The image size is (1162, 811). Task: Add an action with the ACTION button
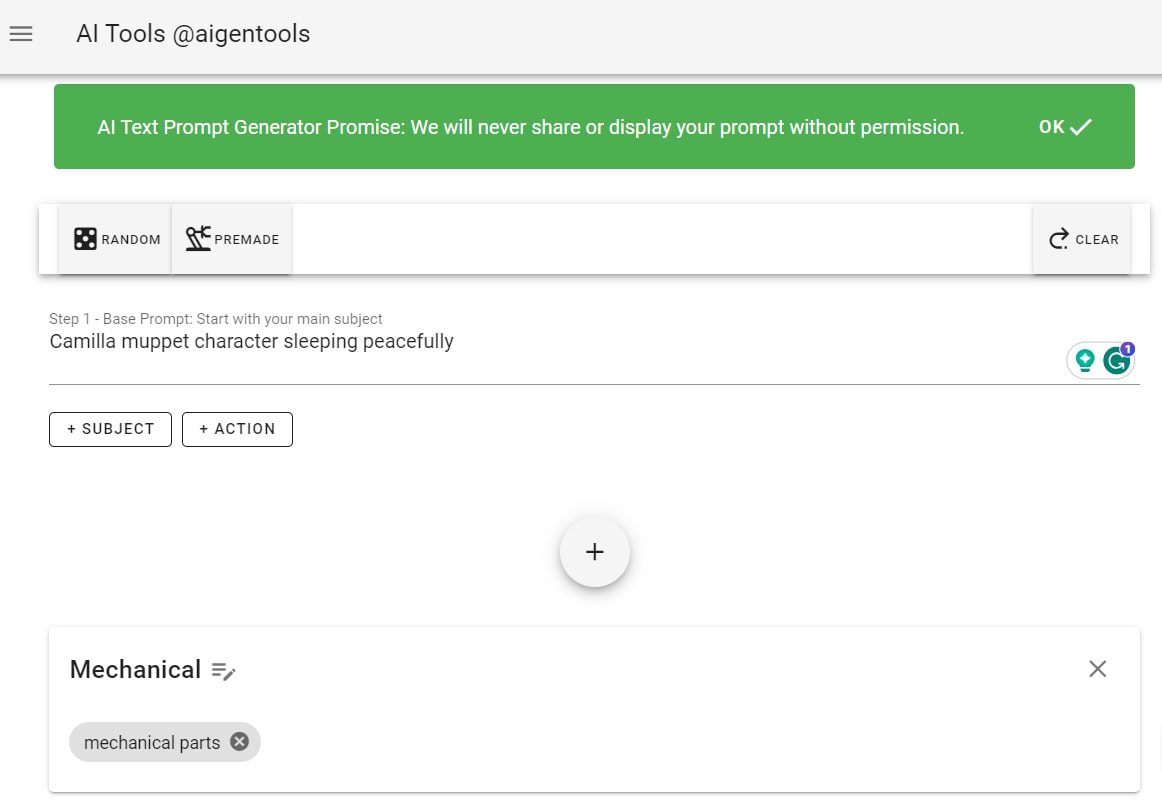(x=237, y=429)
